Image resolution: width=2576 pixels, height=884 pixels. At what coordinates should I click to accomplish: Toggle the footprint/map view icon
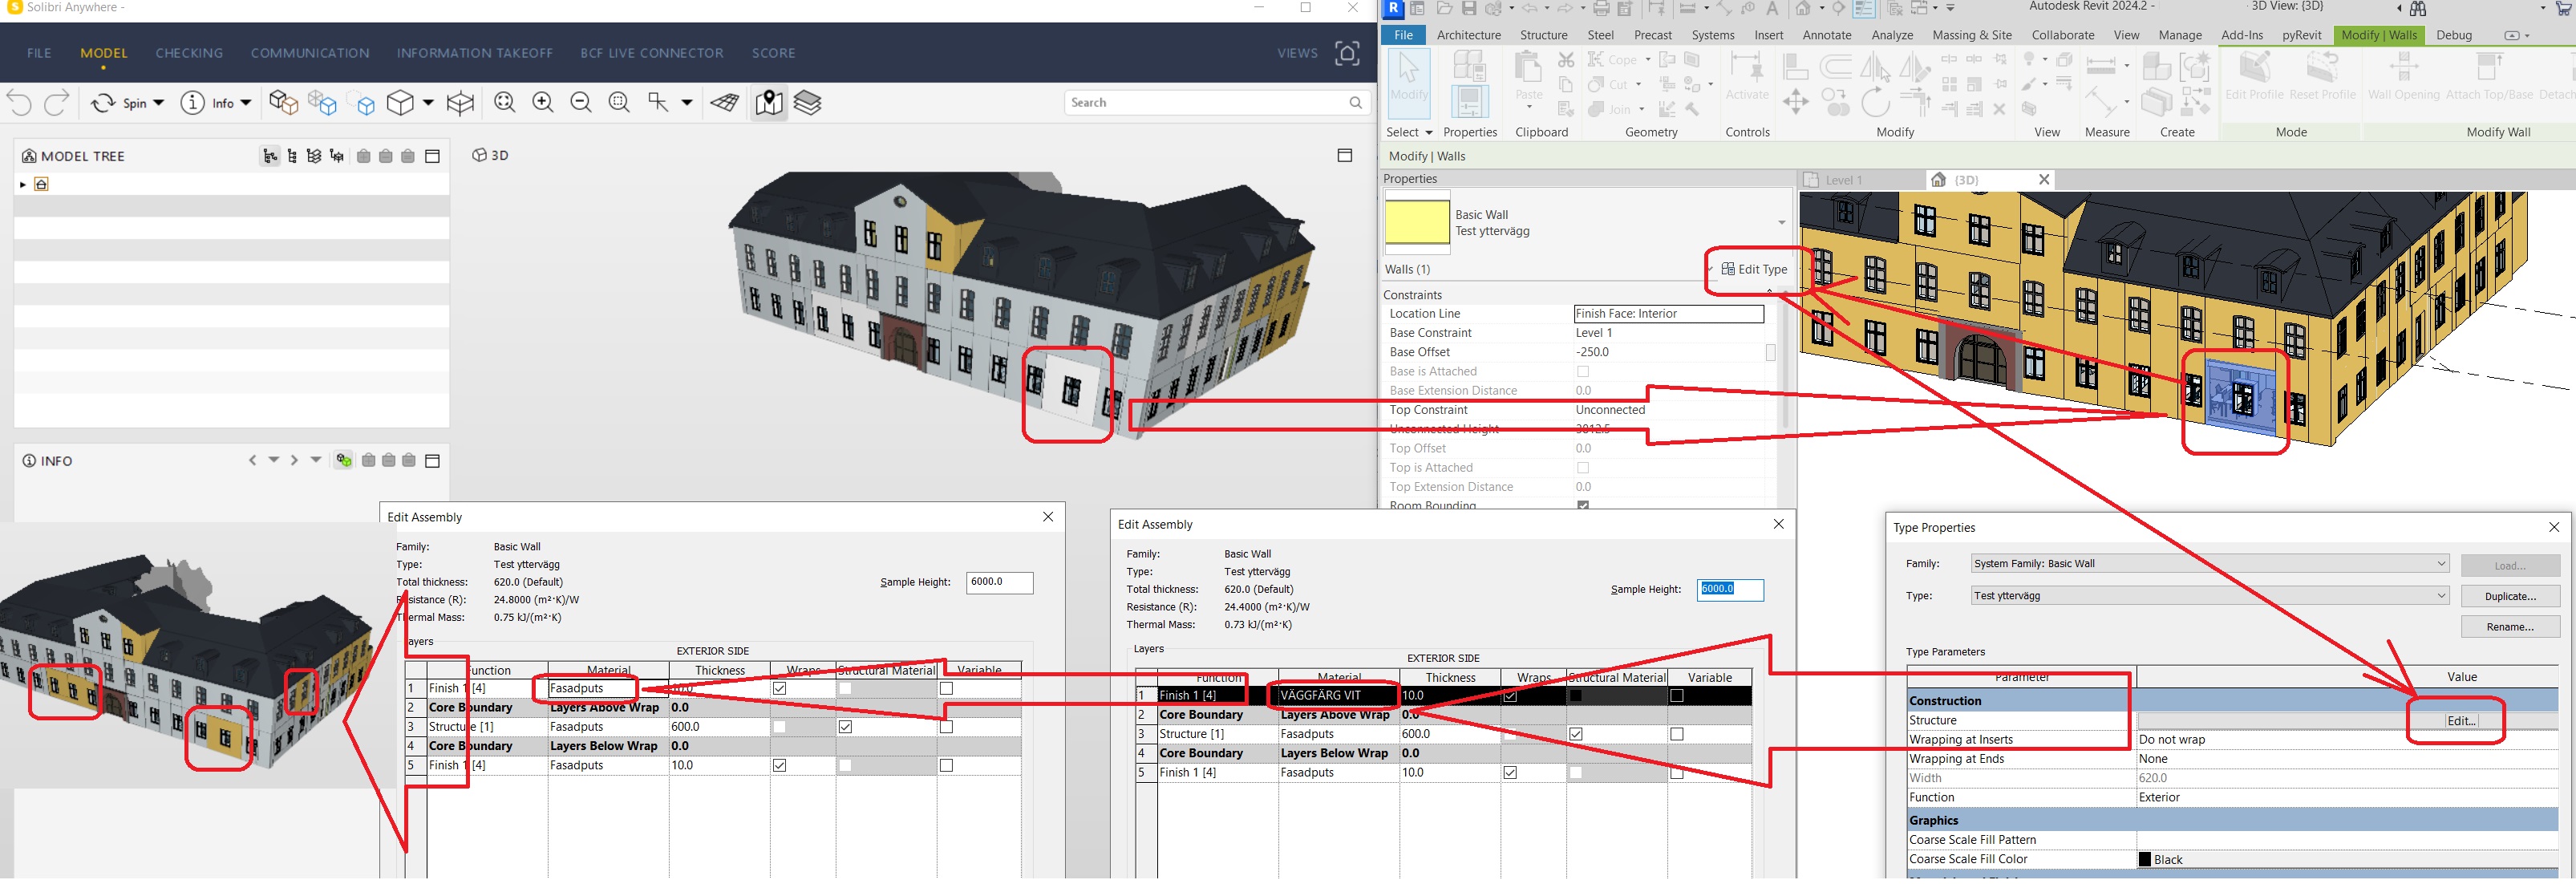[x=769, y=102]
